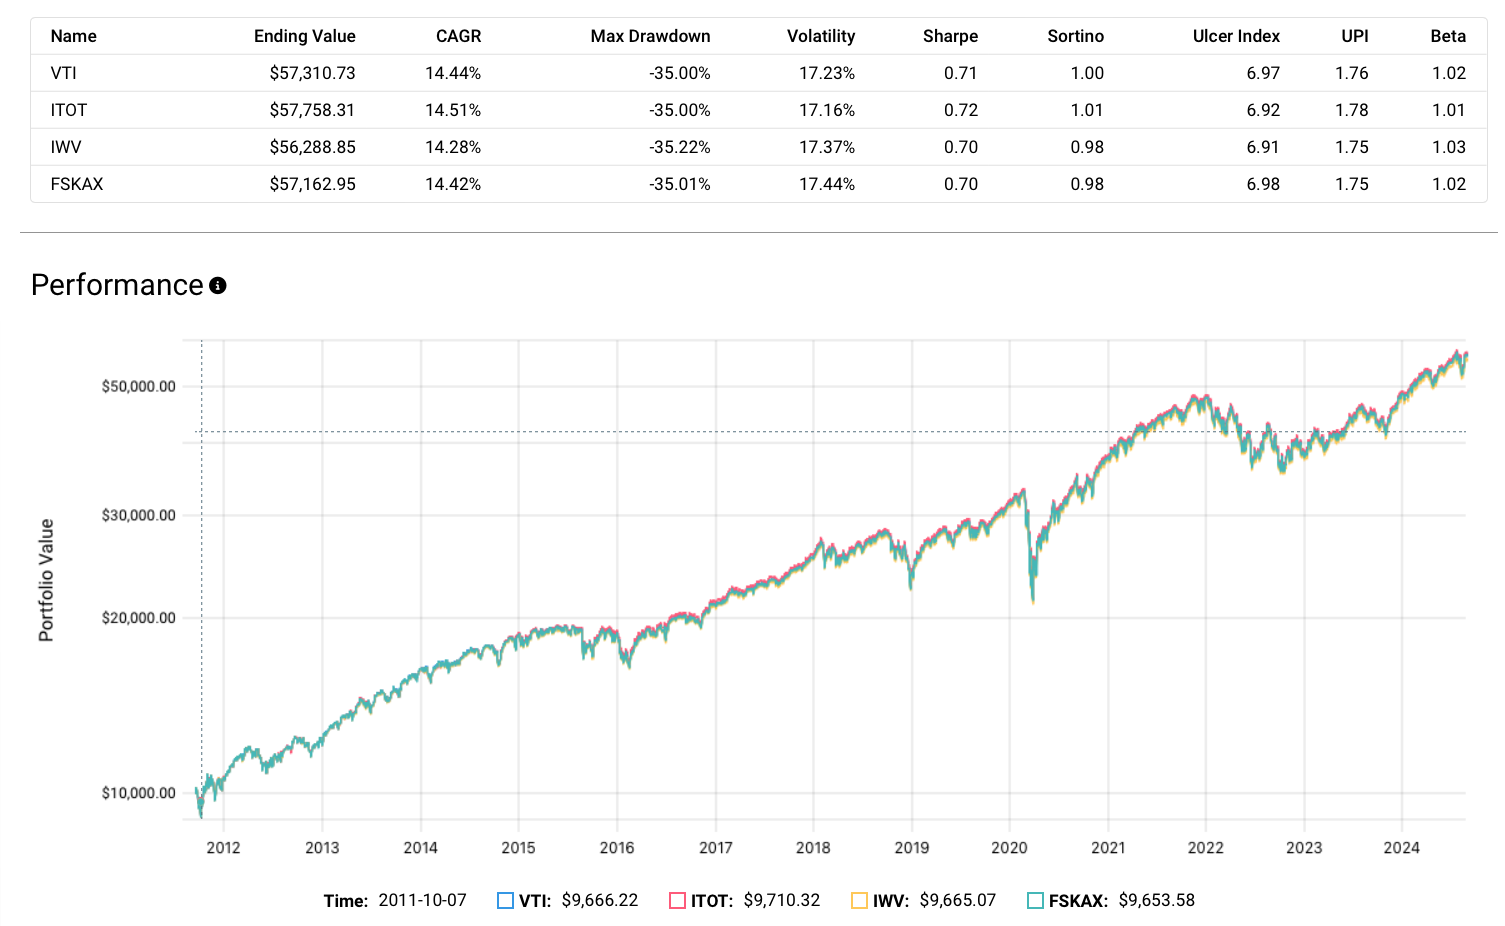The width and height of the screenshot is (1505, 926).
Task: Click CAGR value 14.44%
Action: pyautogui.click(x=453, y=73)
